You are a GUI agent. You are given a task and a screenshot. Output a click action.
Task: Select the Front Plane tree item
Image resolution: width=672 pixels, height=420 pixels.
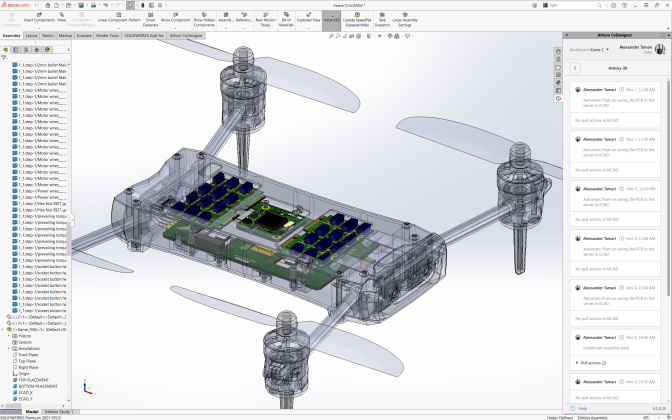click(28, 354)
